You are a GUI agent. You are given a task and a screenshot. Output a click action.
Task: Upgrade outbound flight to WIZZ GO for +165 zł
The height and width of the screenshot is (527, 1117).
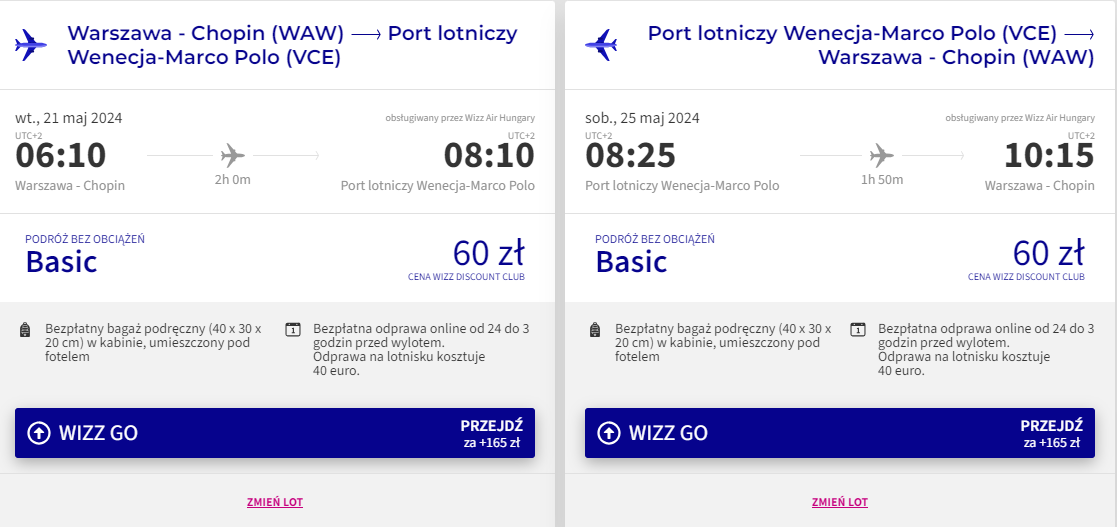click(x=275, y=433)
